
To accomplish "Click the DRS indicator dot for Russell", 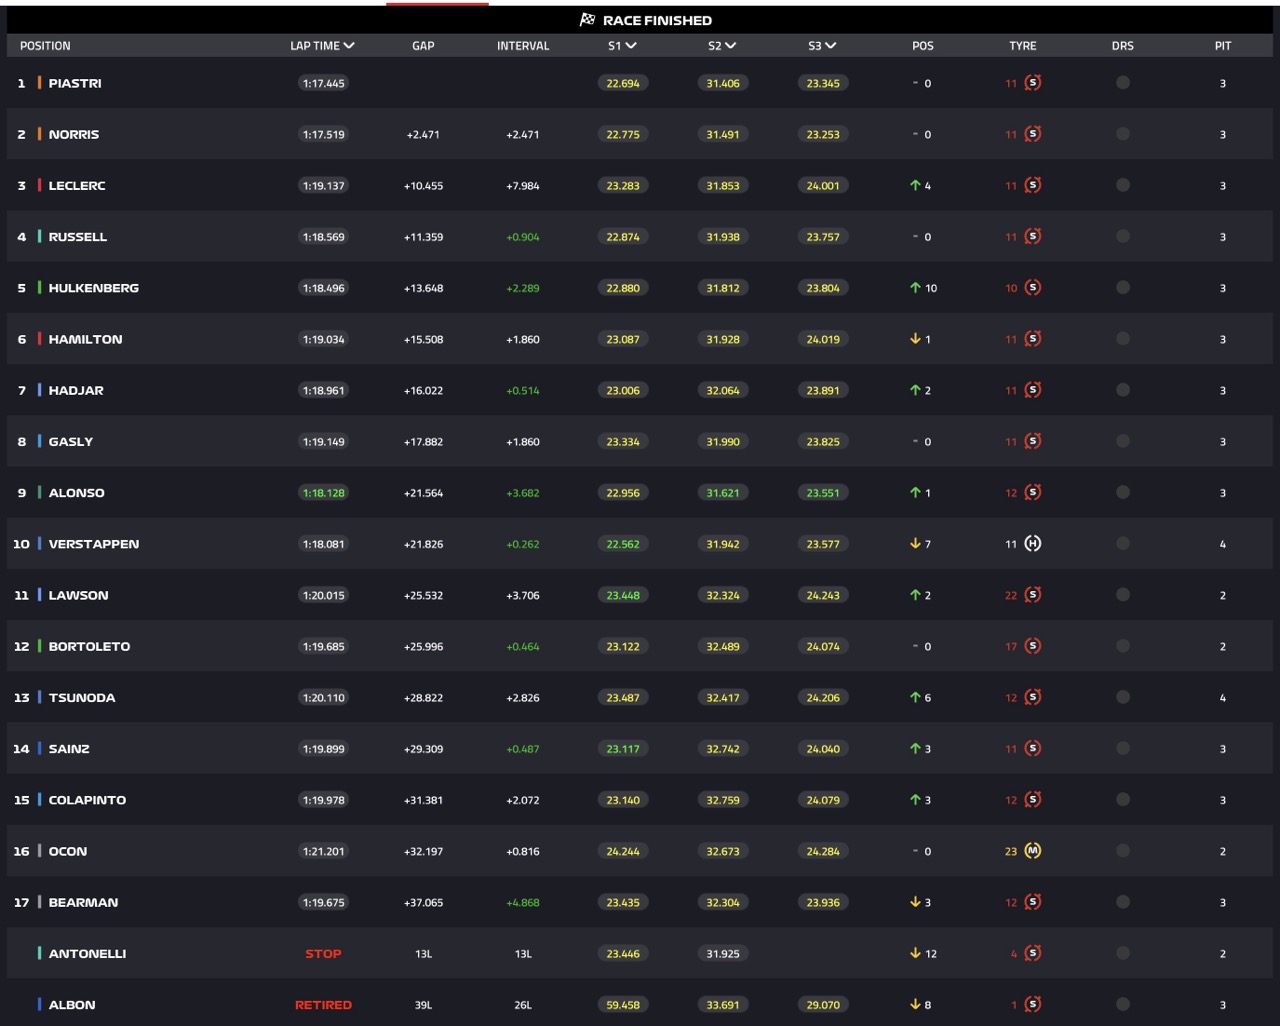I will 1123,236.
